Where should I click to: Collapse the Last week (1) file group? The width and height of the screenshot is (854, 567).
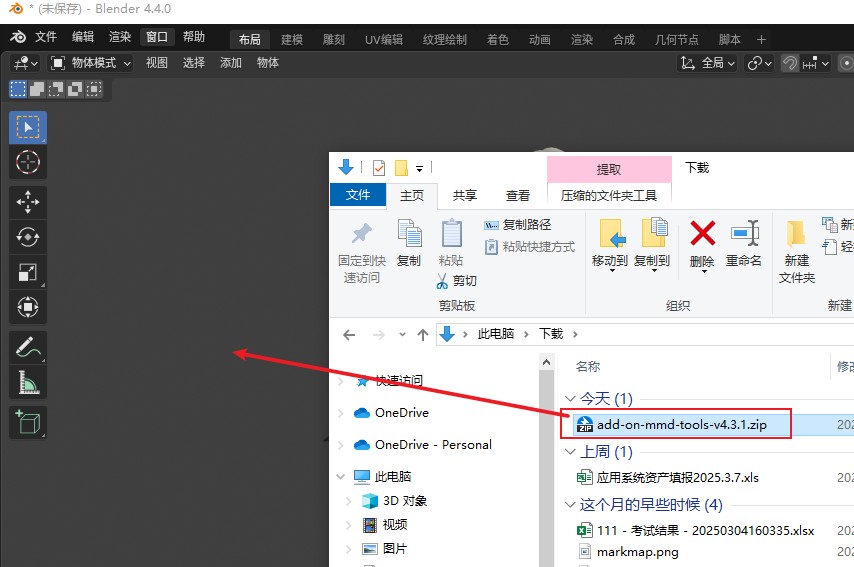(570, 452)
